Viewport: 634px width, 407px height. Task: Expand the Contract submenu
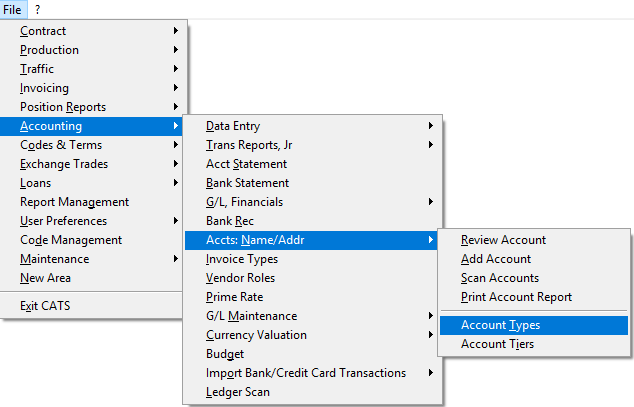93,31
